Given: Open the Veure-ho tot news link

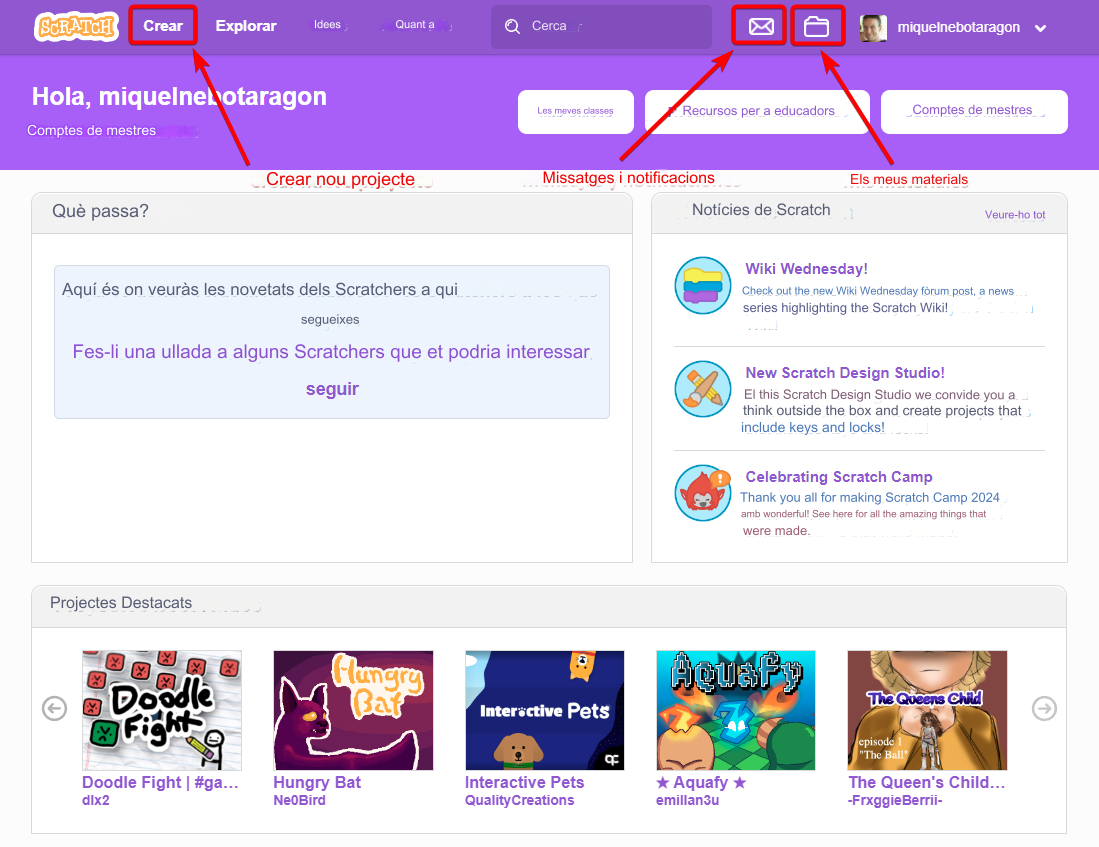Looking at the screenshot, I should [1014, 215].
